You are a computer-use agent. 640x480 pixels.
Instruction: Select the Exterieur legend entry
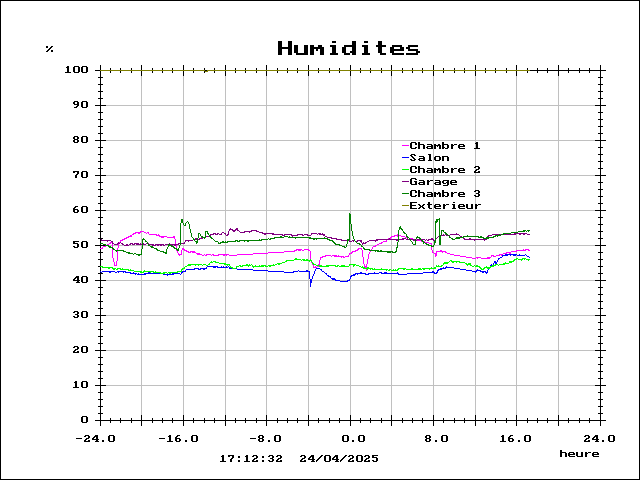(x=445, y=206)
